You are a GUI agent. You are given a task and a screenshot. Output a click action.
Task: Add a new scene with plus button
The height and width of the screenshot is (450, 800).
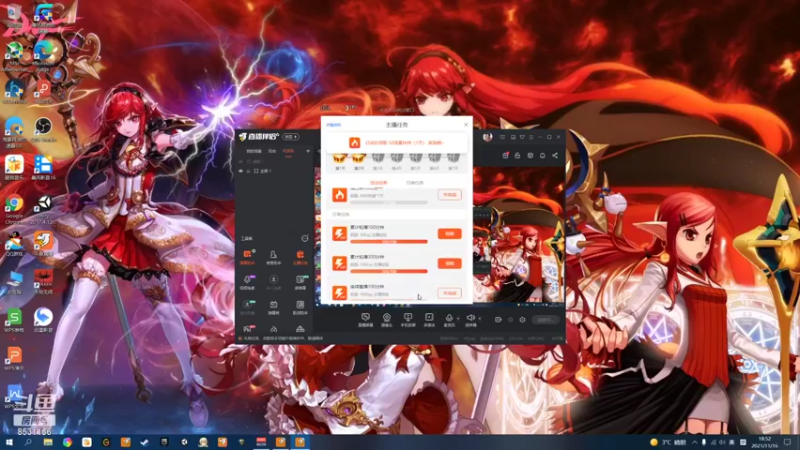coord(308,152)
